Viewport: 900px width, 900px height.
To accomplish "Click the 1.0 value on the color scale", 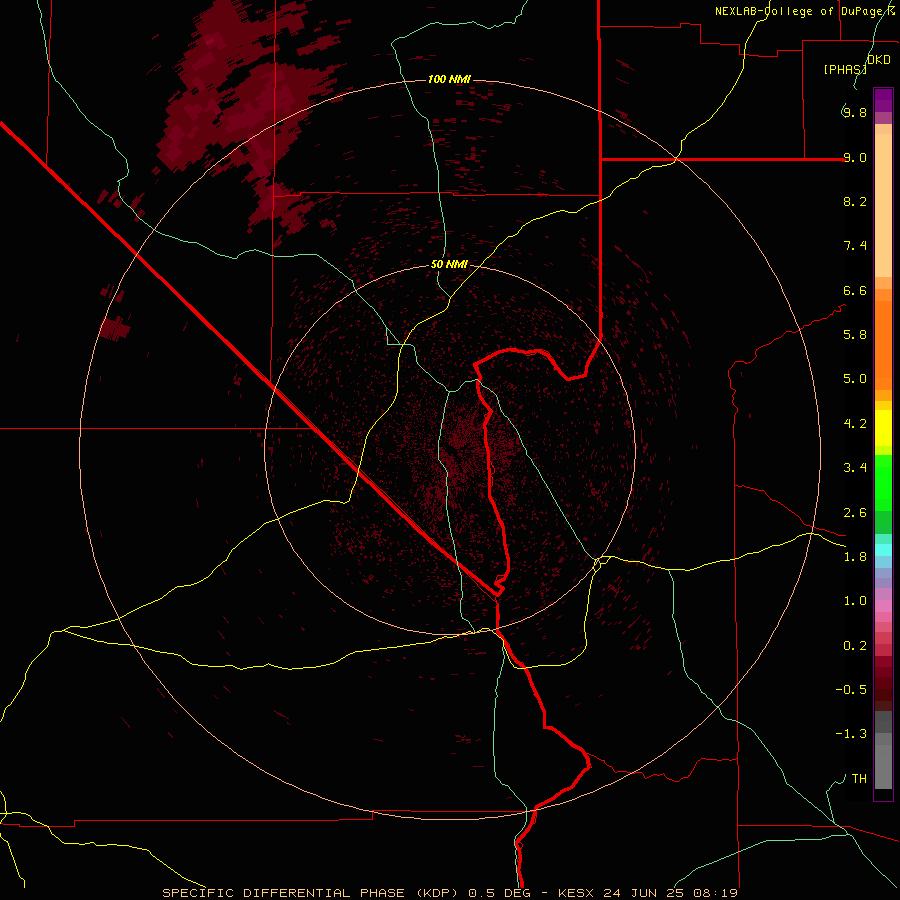I will (855, 601).
